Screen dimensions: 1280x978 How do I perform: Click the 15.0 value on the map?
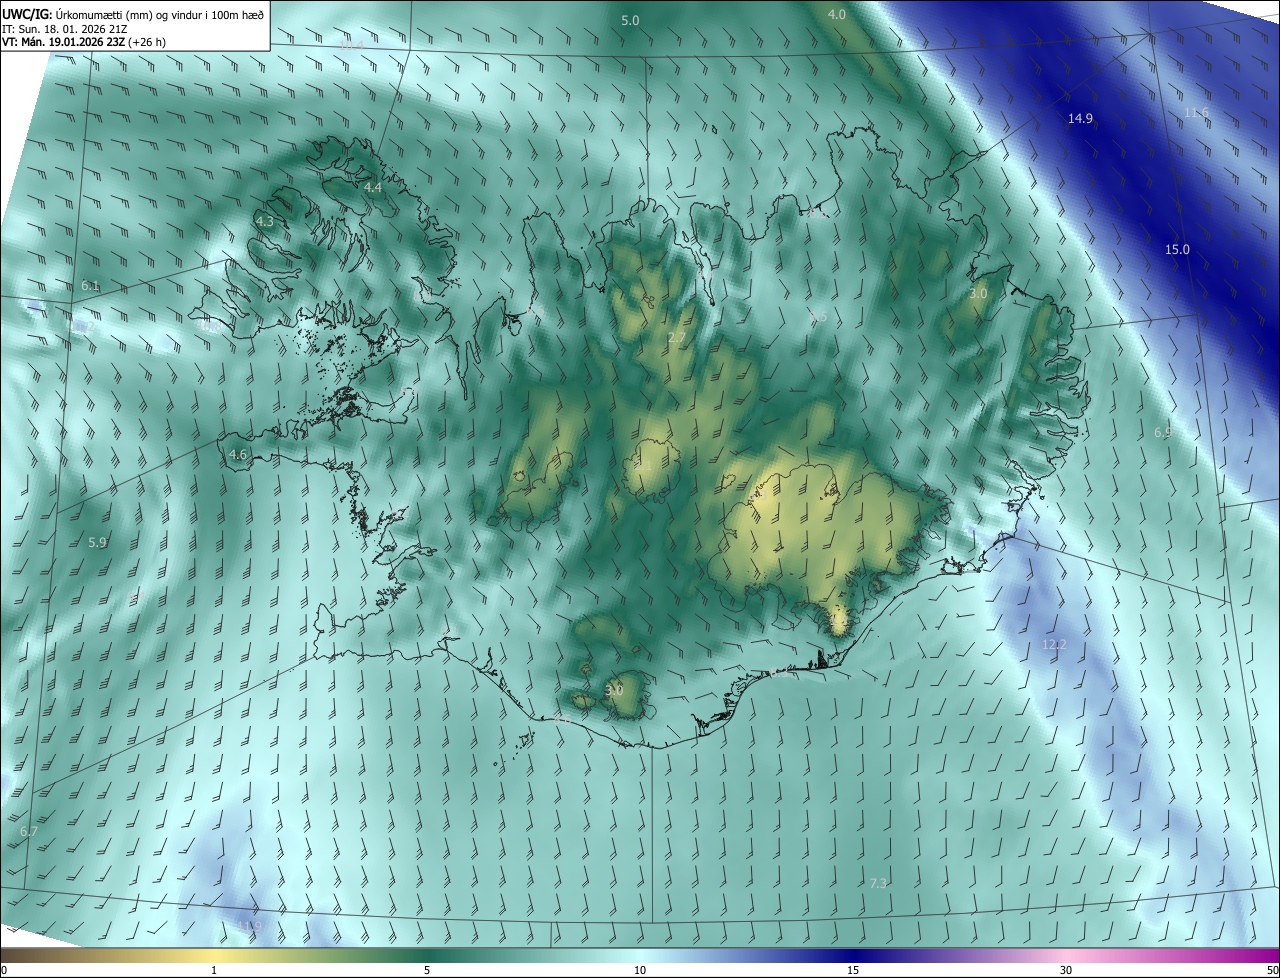[1178, 249]
